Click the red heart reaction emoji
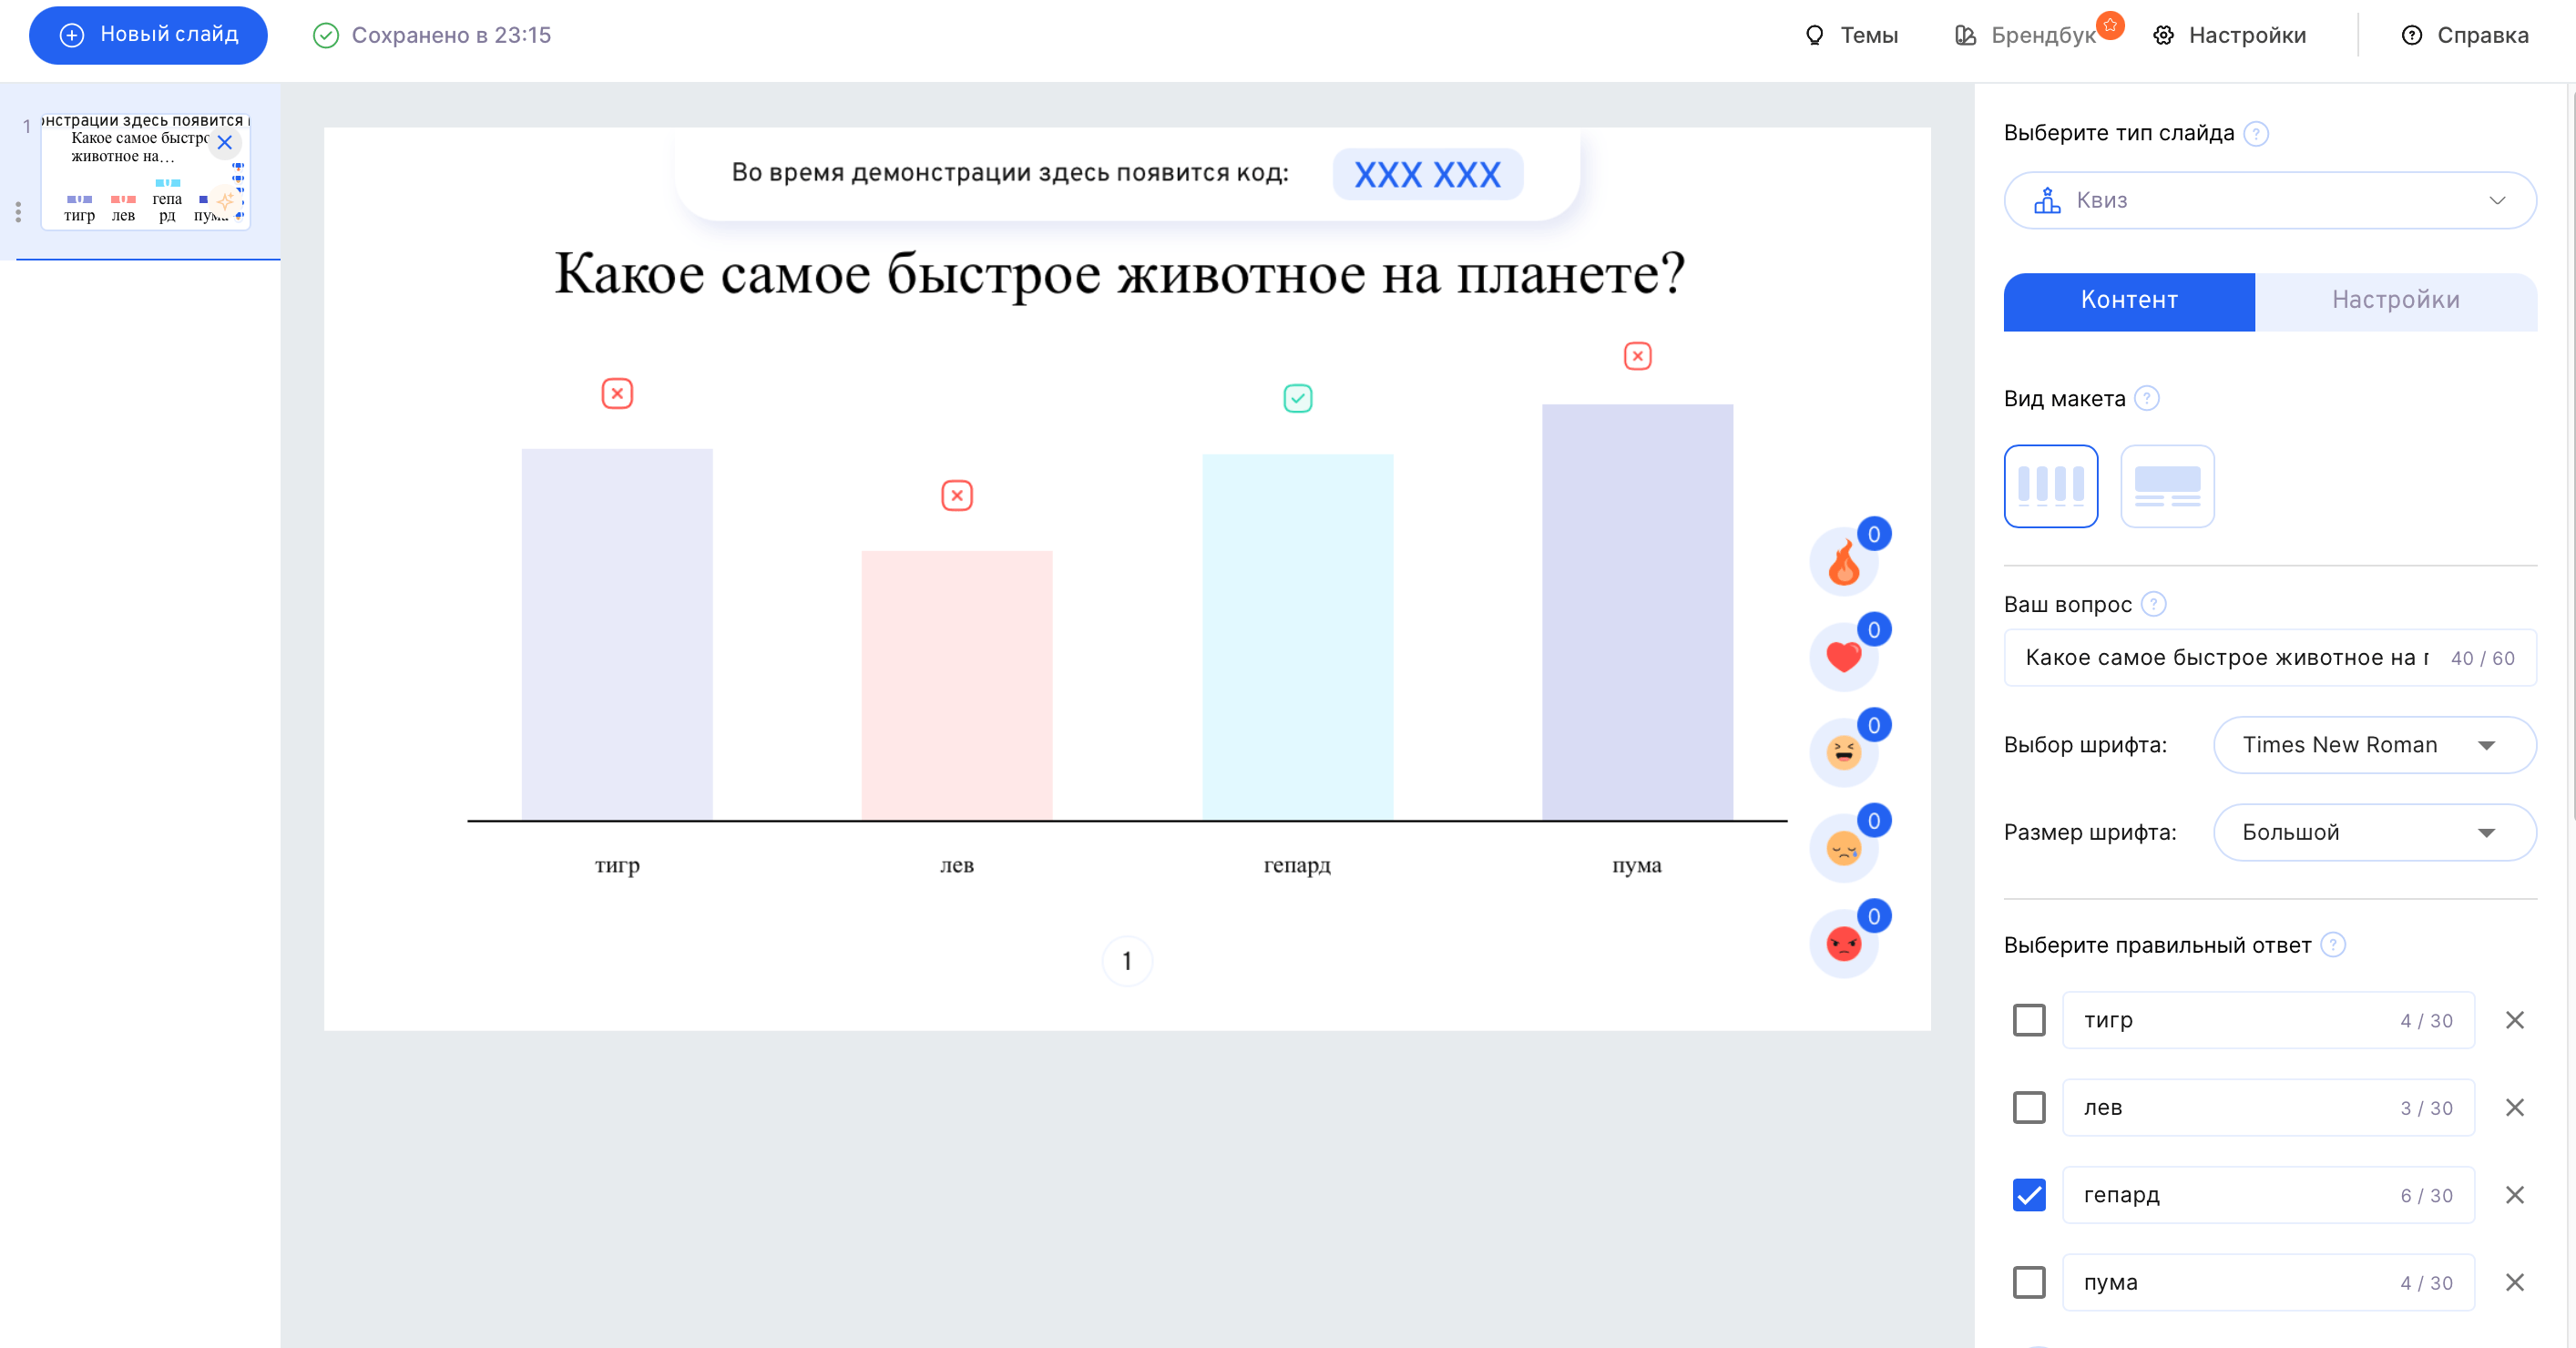The image size is (2576, 1348). pos(1843,657)
